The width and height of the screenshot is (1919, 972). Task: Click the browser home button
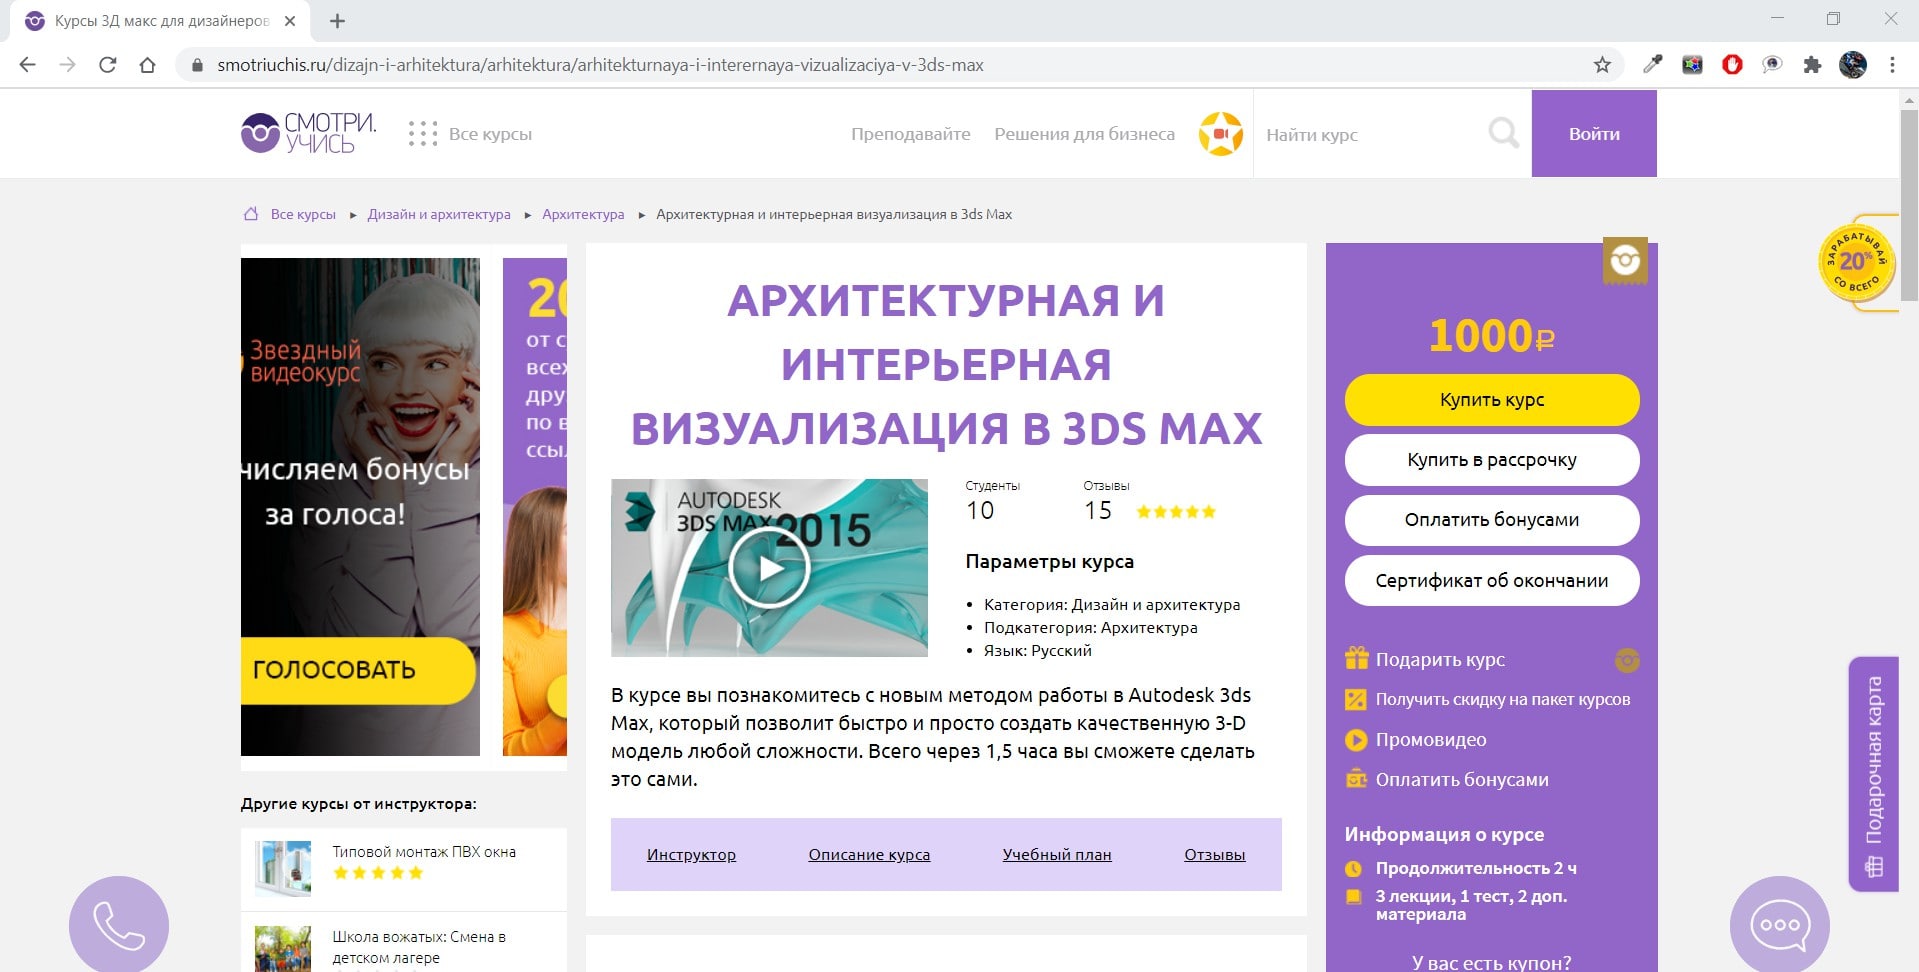147,65
